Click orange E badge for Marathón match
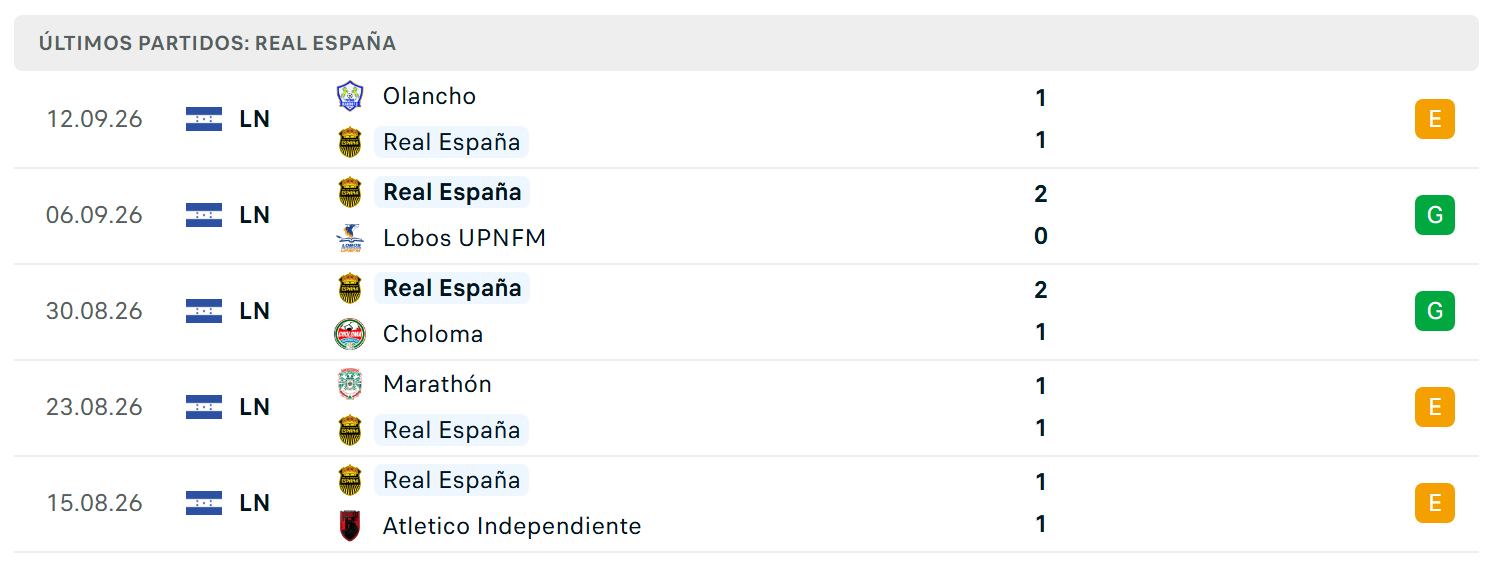The image size is (1497, 567). tap(1435, 407)
